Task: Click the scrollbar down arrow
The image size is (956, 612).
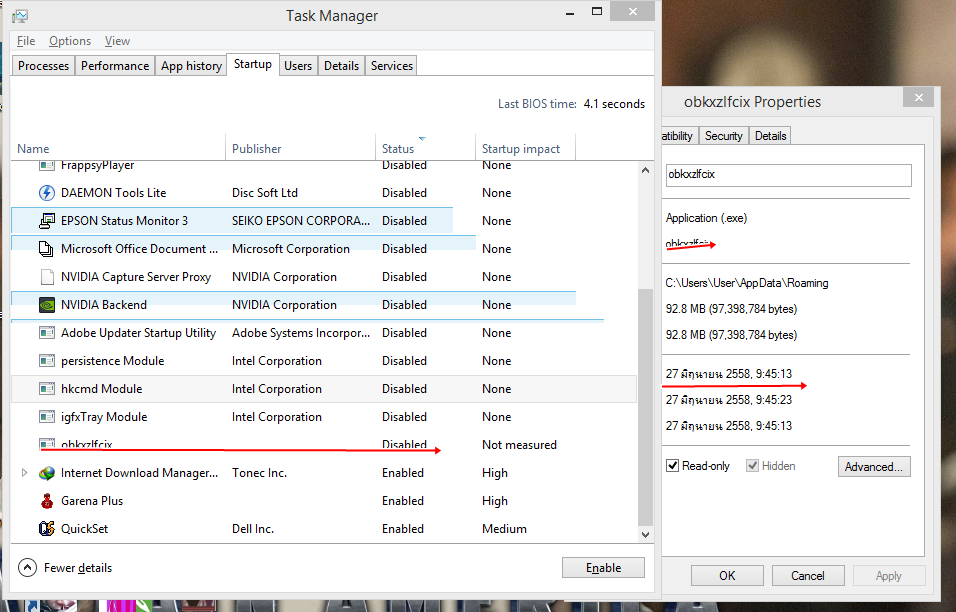Action: [x=645, y=535]
